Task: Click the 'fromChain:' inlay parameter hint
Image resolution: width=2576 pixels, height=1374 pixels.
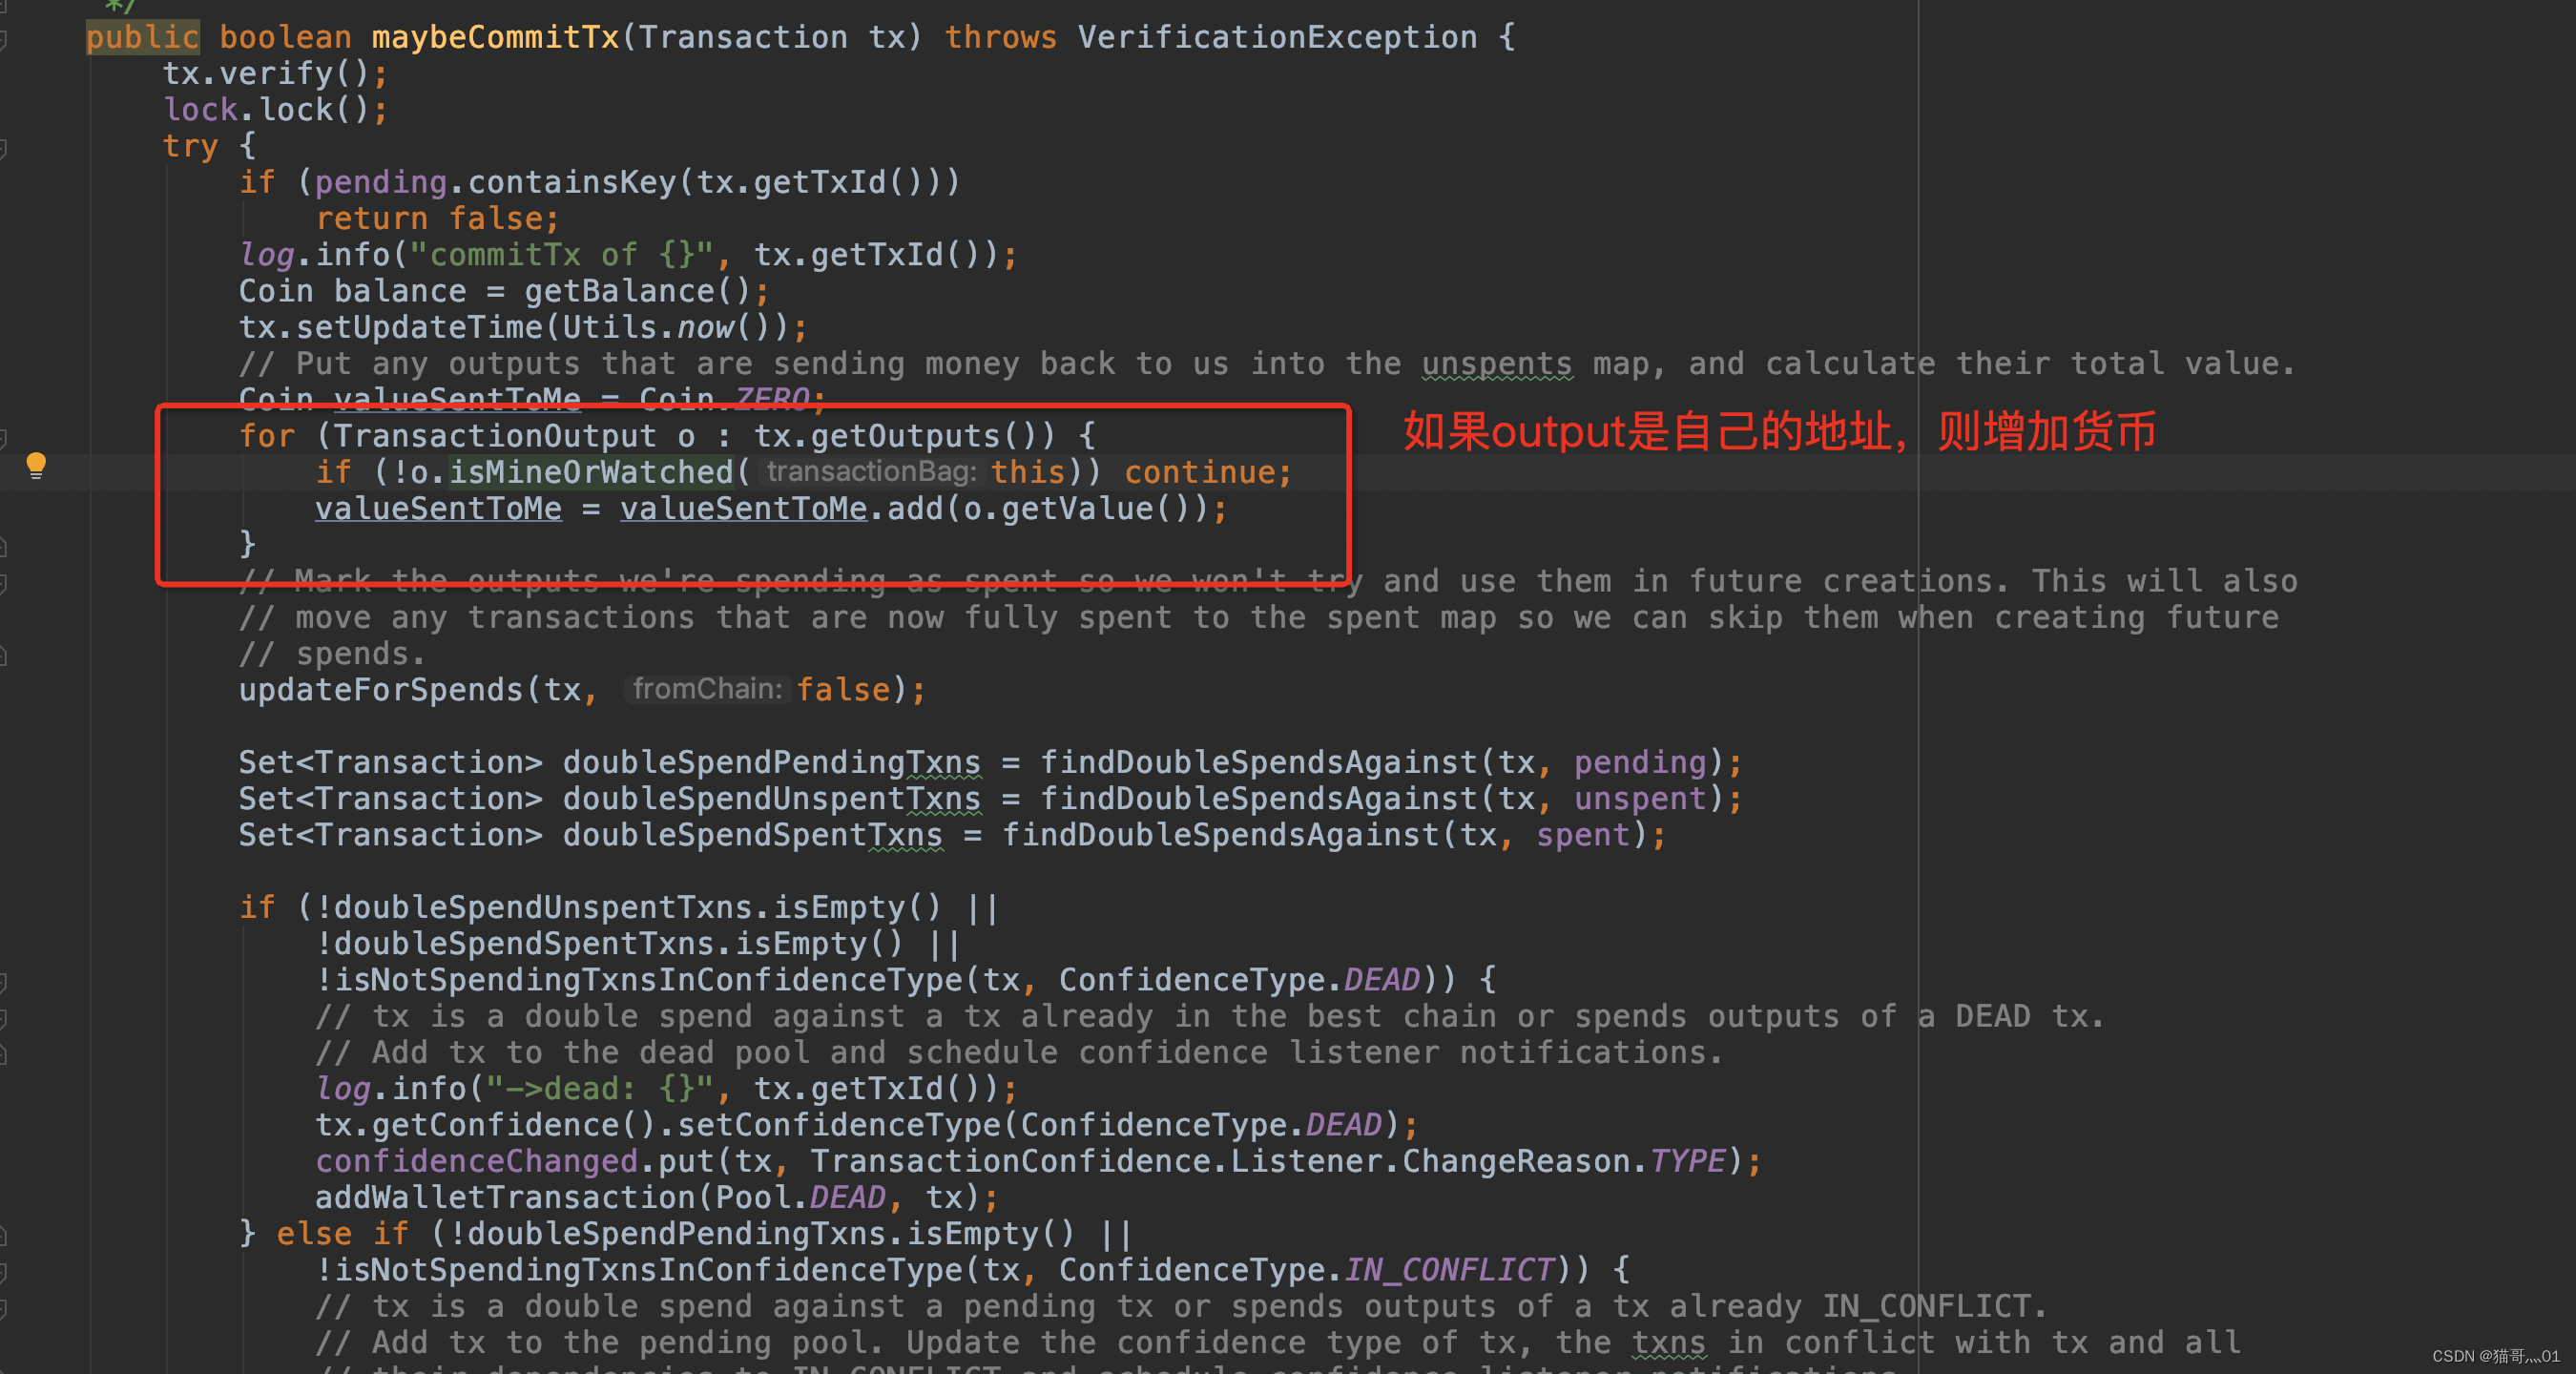Action: (706, 689)
